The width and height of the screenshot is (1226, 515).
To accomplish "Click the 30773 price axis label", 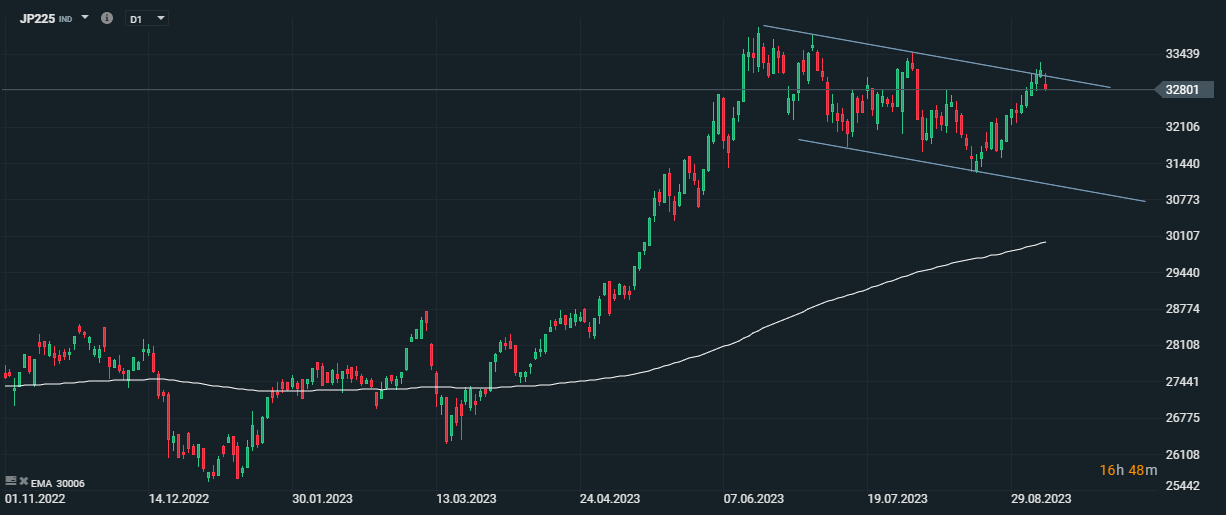I will click(x=1182, y=200).
